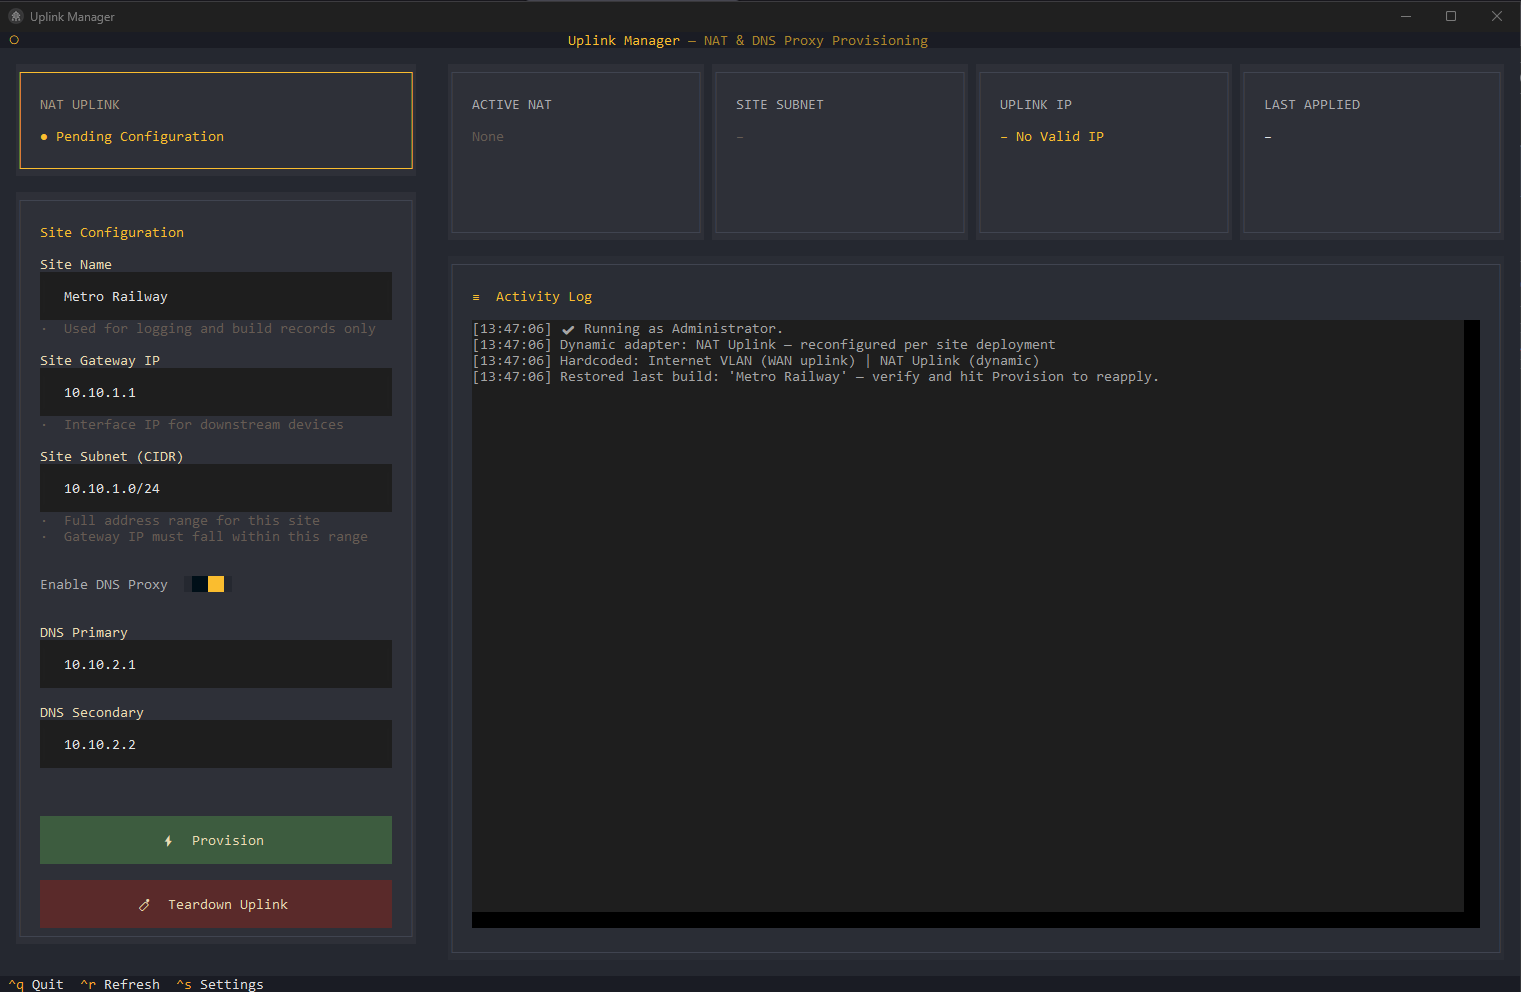The image size is (1521, 992).
Task: Toggle the Enable DNS Proxy switch
Action: click(208, 584)
